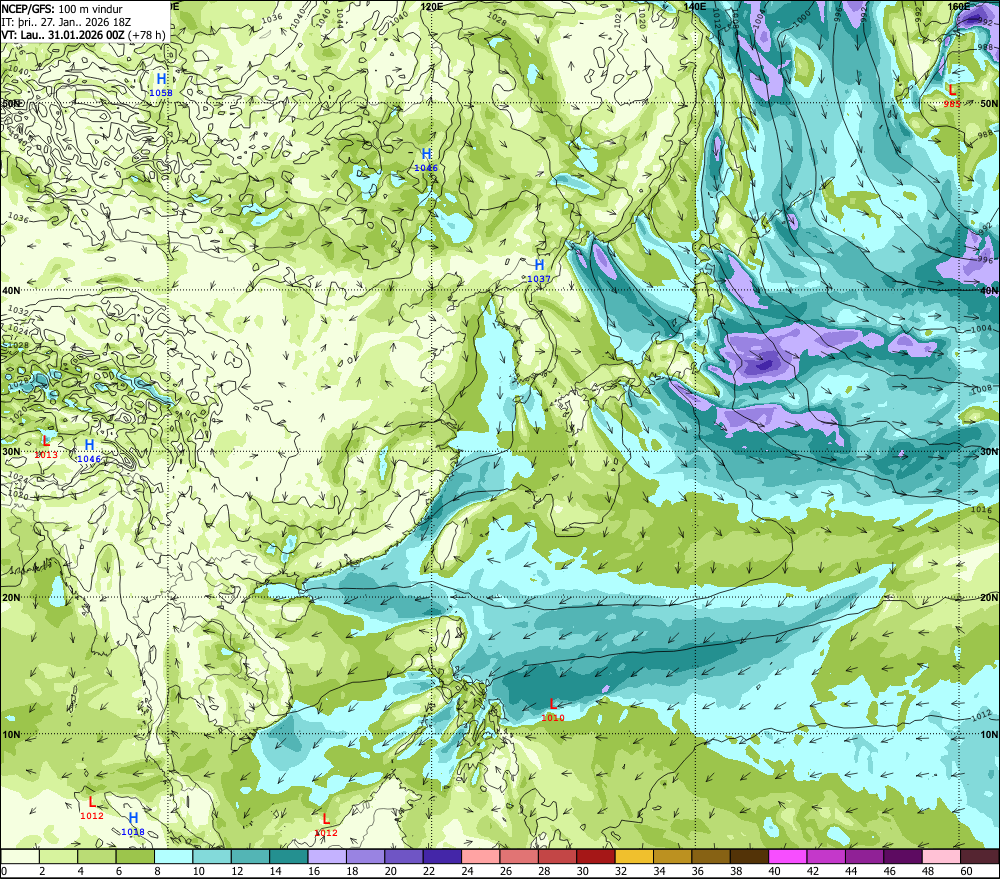Click the pink swatch between 24 and 26
The width and height of the screenshot is (1000, 879).
(x=480, y=856)
